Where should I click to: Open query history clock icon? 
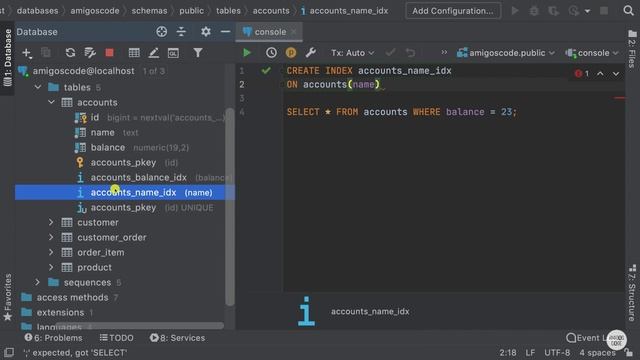(271, 53)
